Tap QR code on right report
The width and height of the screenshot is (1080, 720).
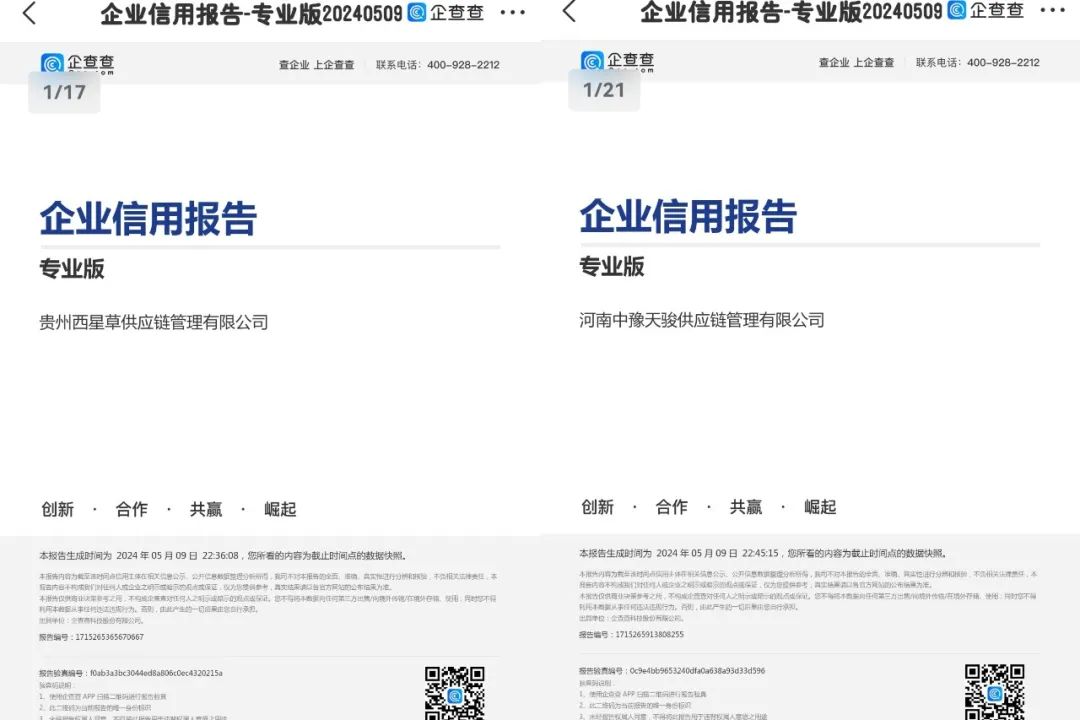(x=994, y=691)
